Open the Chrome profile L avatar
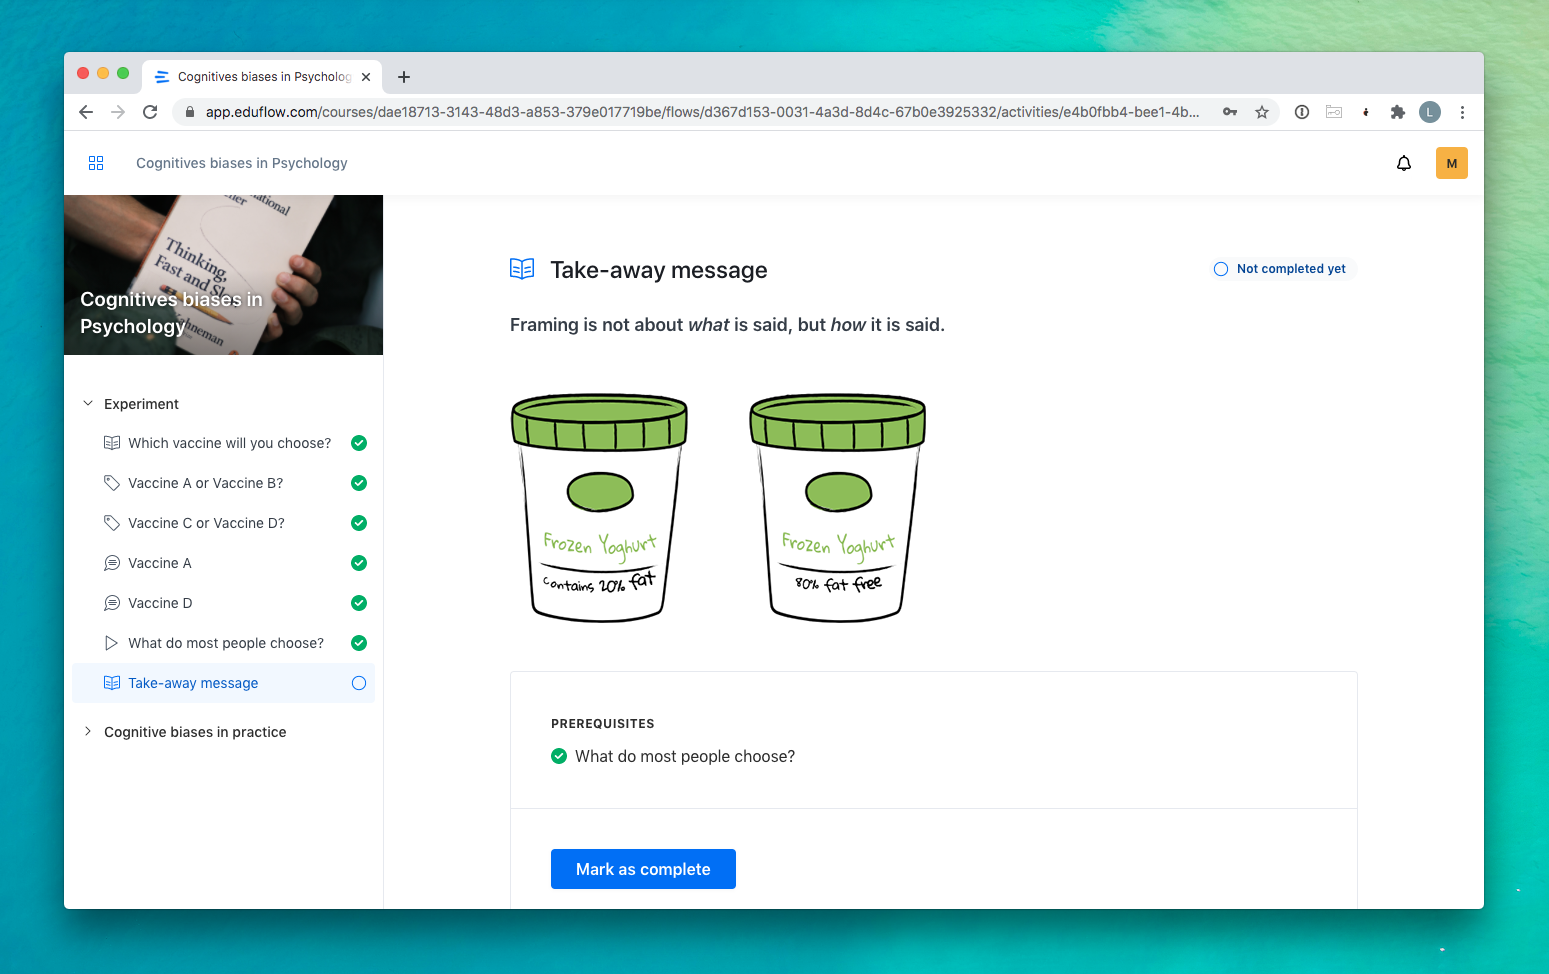Image resolution: width=1549 pixels, height=974 pixels. click(1430, 112)
